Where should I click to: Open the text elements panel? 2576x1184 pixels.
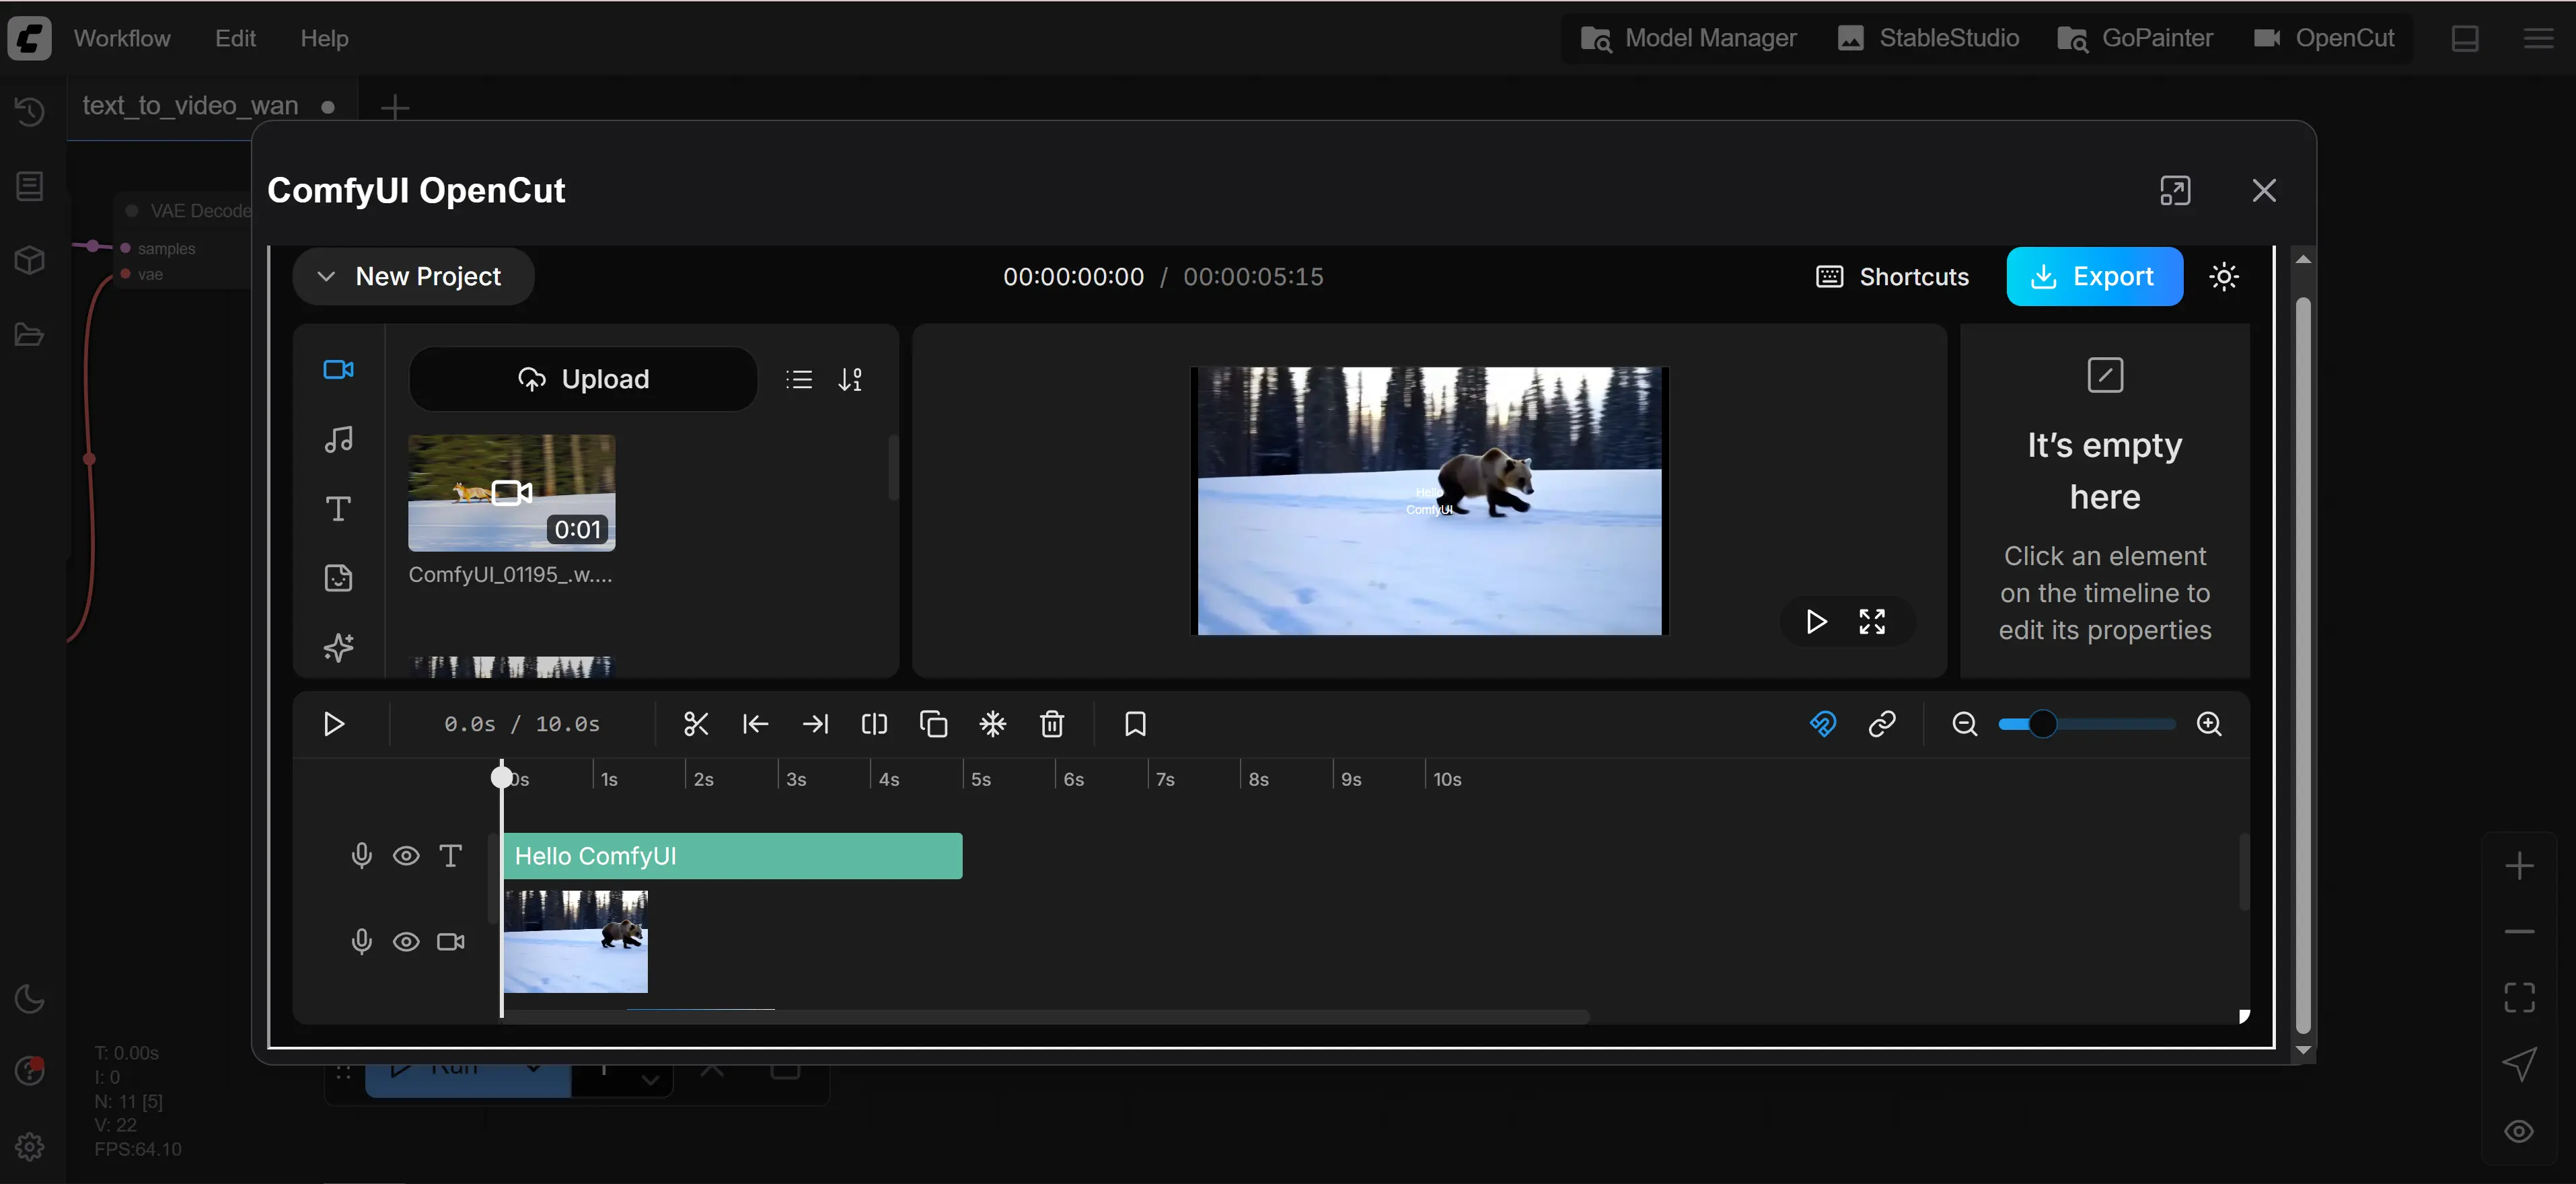[339, 509]
